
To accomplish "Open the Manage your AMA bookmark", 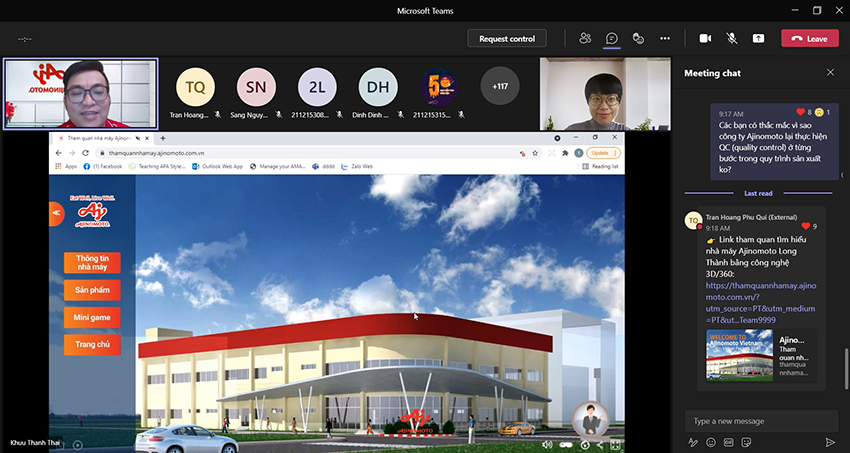I will [x=278, y=166].
